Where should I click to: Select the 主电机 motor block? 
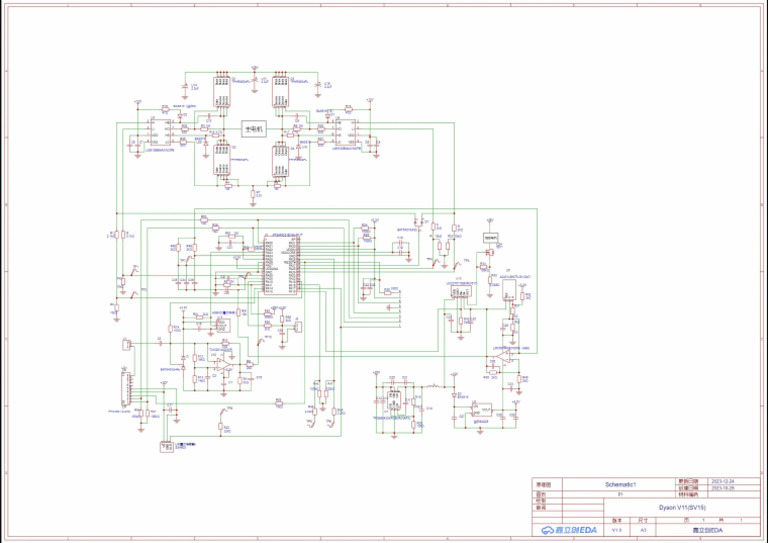(254, 129)
